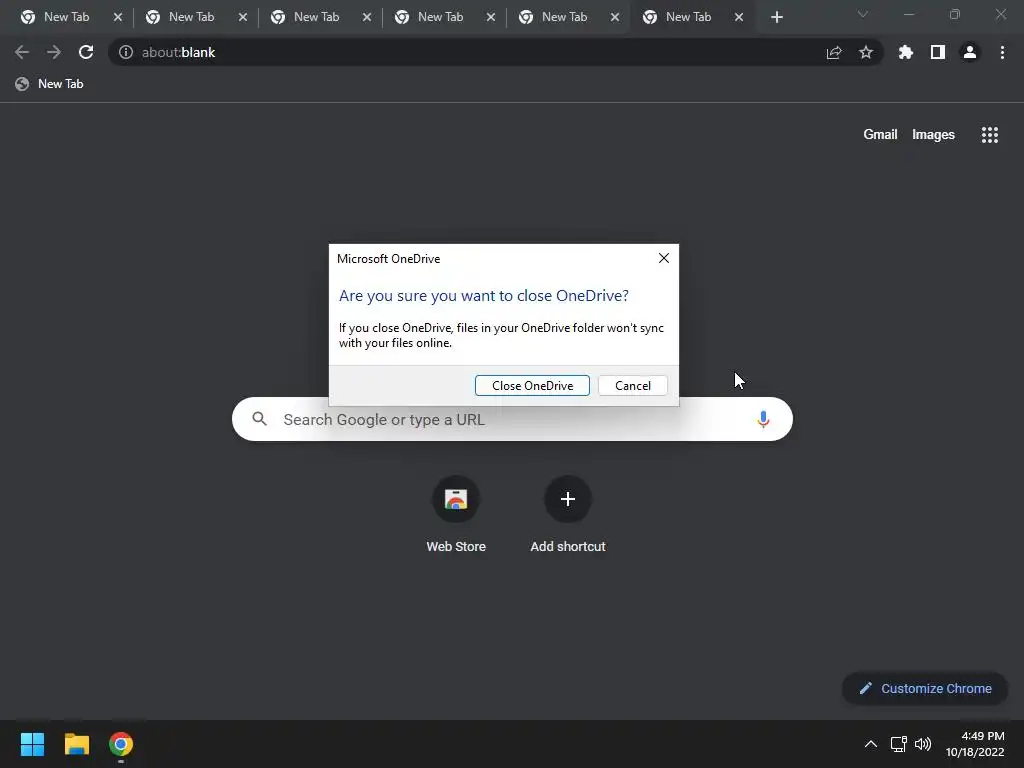Open Google apps grid
This screenshot has height=768, width=1024.
(990, 135)
